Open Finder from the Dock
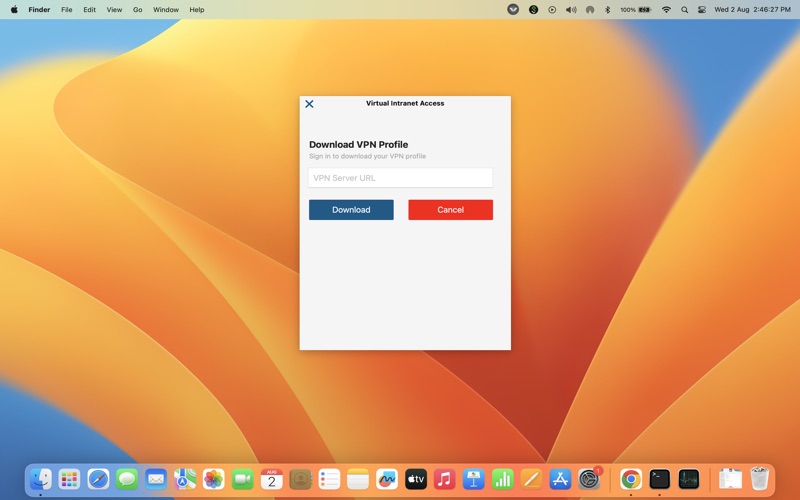Viewport: 800px width, 500px height. [x=40, y=479]
